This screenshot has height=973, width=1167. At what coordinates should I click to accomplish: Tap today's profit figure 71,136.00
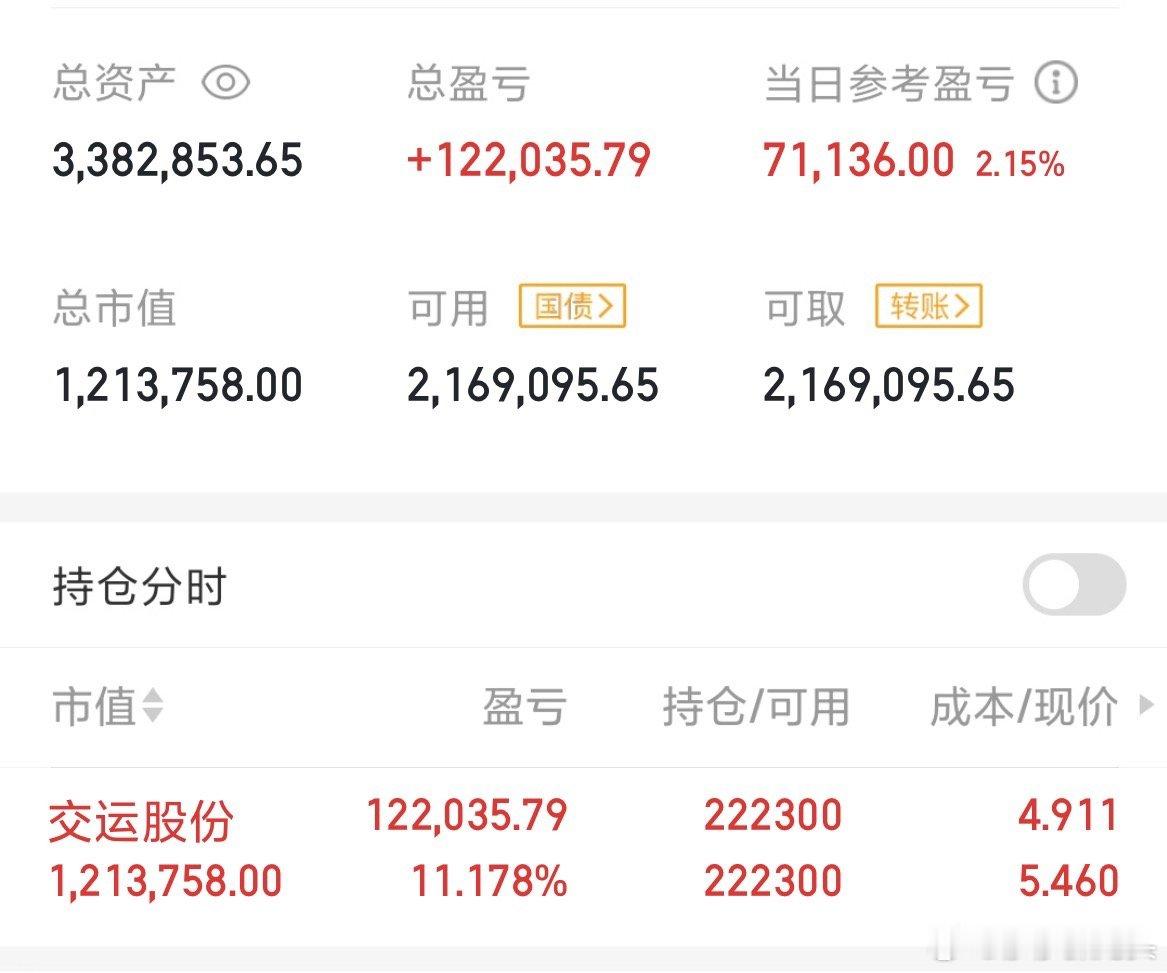858,160
